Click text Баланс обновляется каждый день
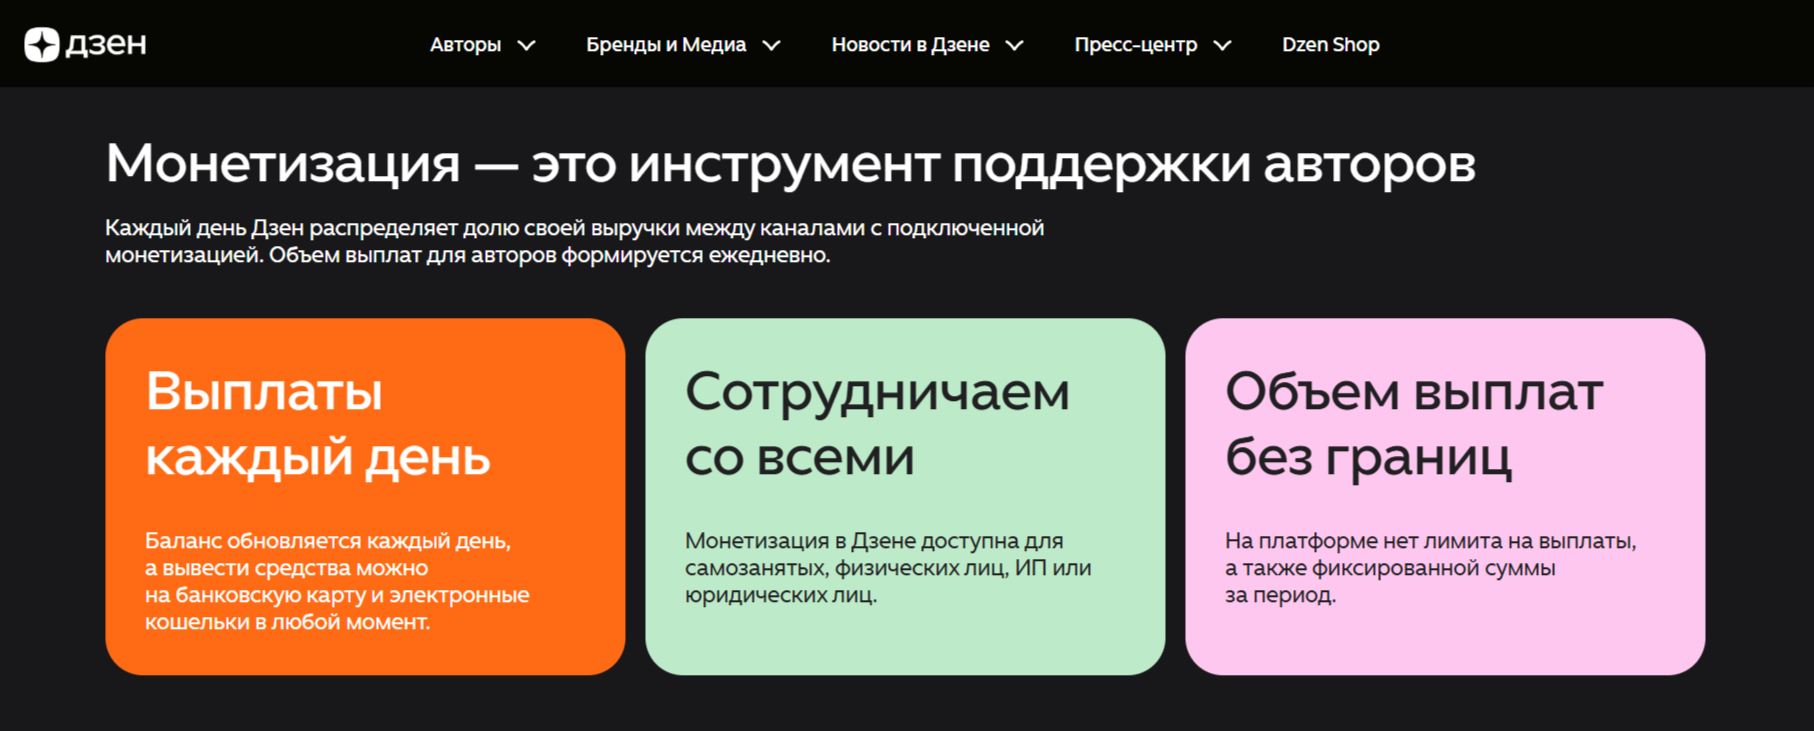The image size is (1814, 731). [x=337, y=581]
